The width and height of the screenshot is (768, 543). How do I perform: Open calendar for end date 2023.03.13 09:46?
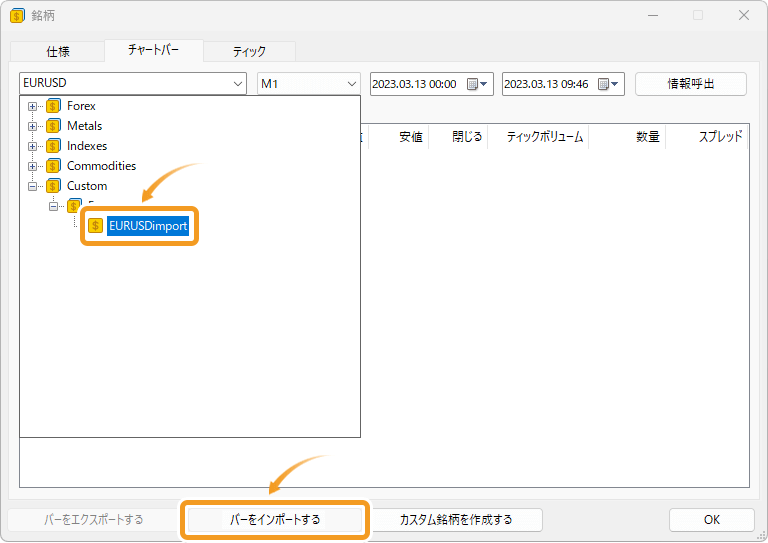(x=608, y=84)
